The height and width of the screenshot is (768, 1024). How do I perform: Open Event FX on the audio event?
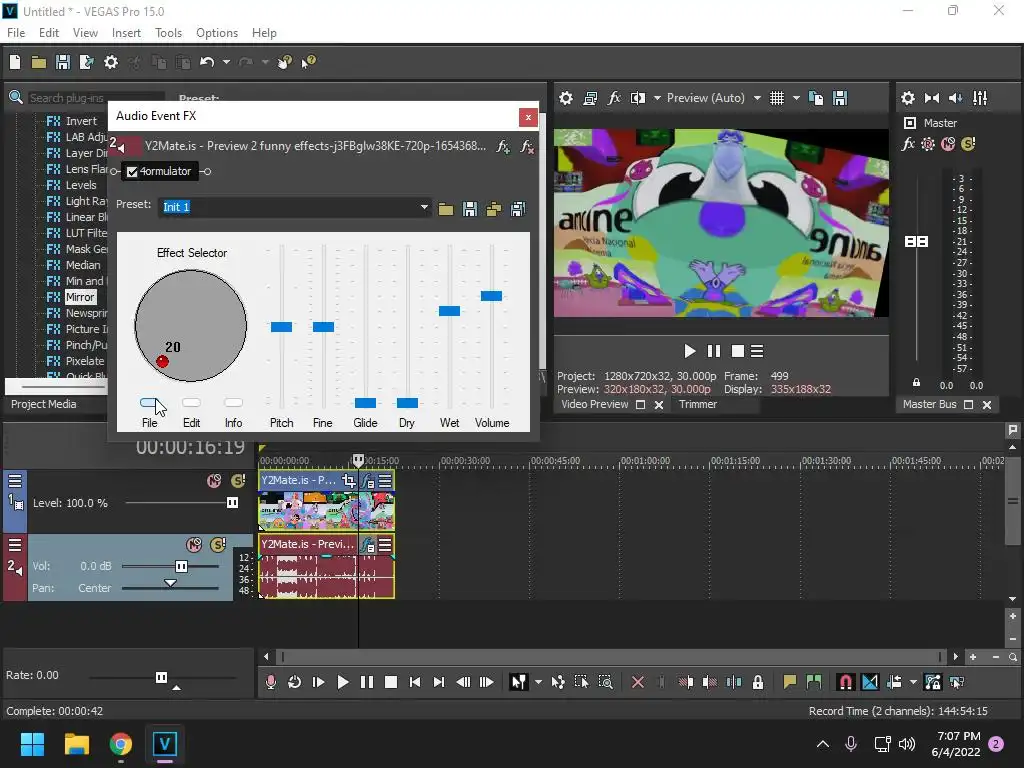pyautogui.click(x=368, y=545)
